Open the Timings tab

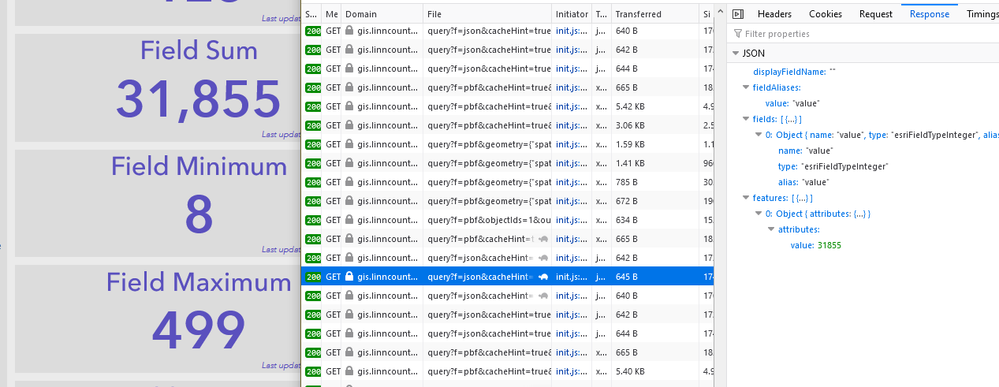pyautogui.click(x=982, y=14)
